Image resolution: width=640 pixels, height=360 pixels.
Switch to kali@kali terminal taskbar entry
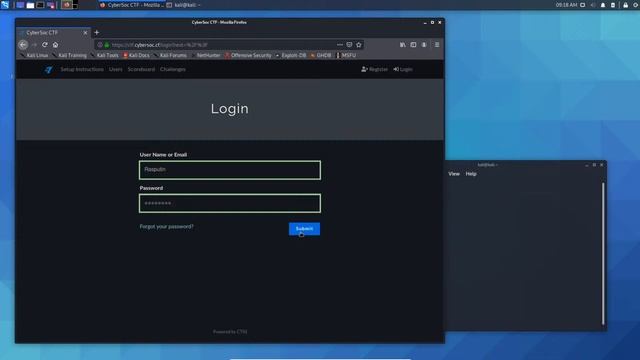184,5
